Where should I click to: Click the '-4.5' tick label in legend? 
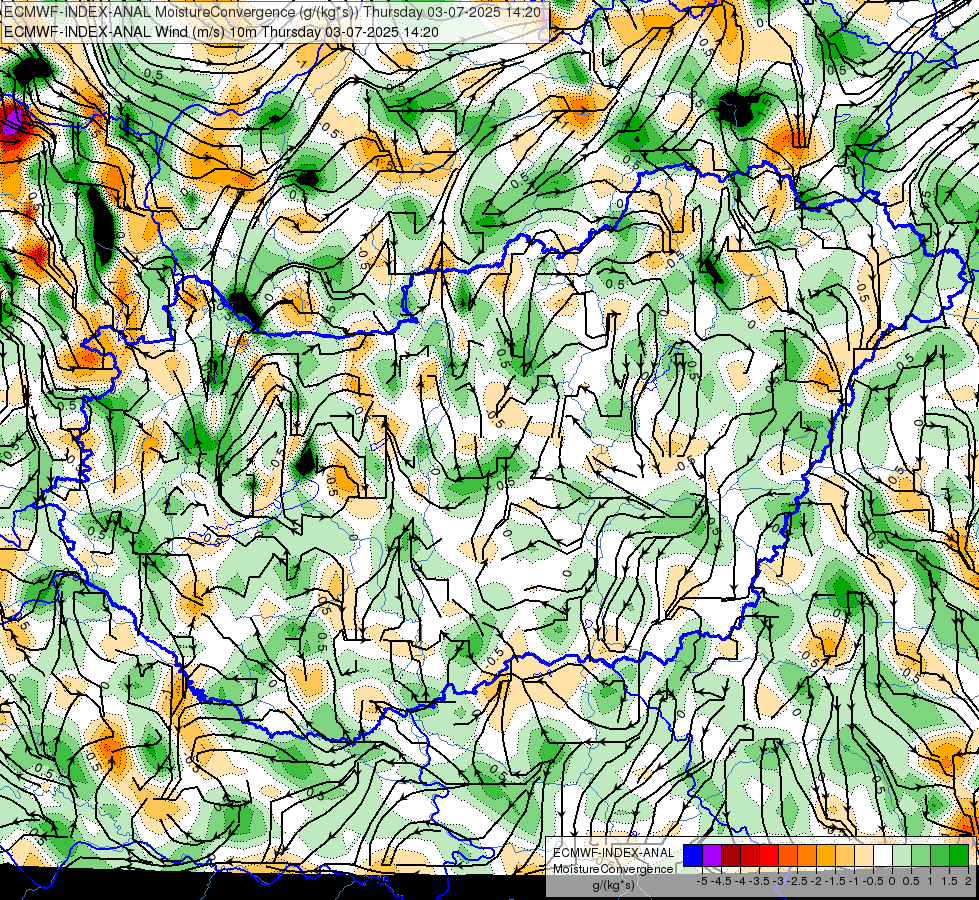[x=721, y=881]
